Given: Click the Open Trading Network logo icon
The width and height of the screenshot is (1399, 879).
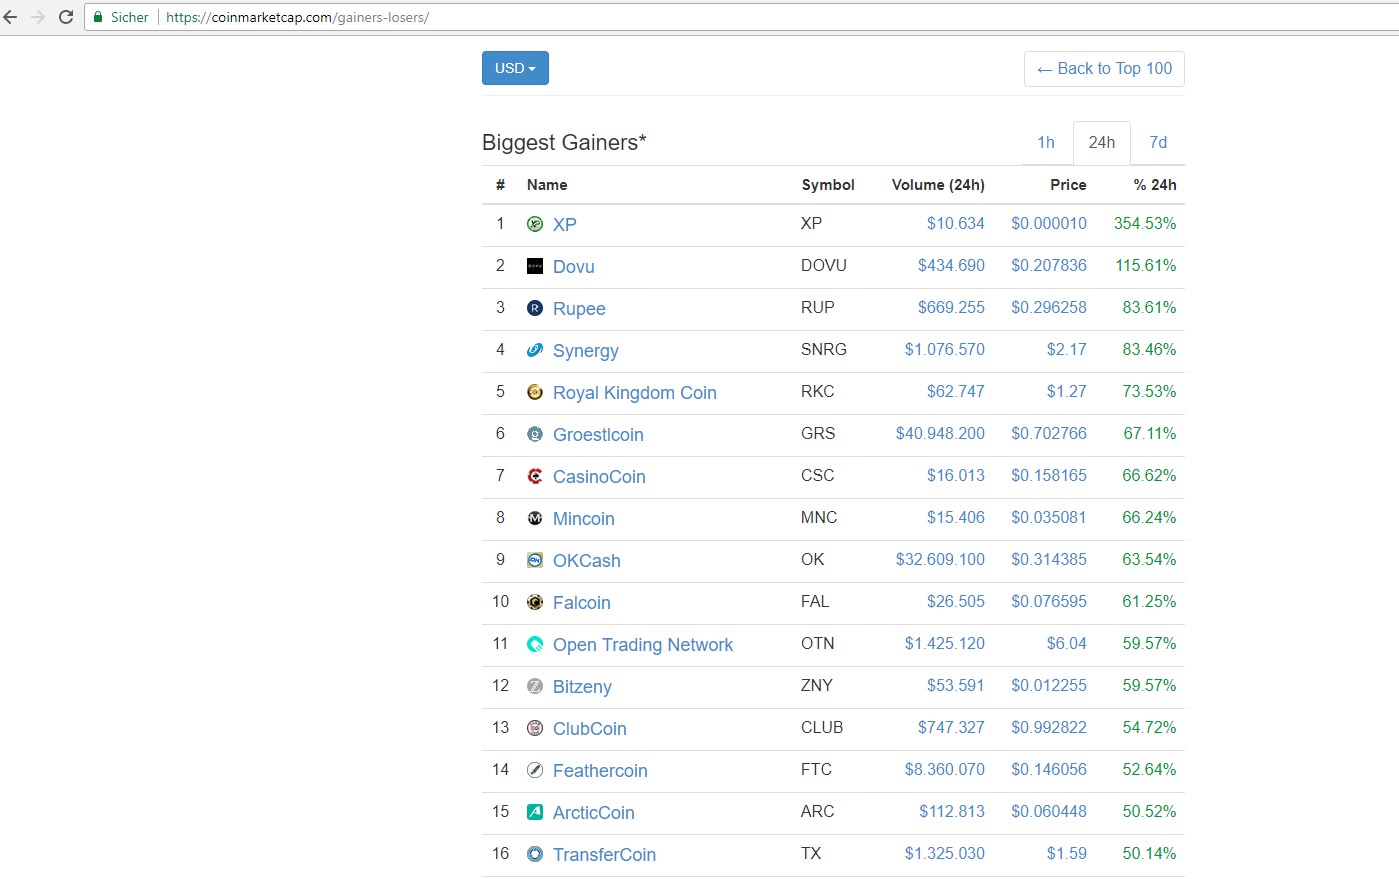Looking at the screenshot, I should click(x=535, y=644).
